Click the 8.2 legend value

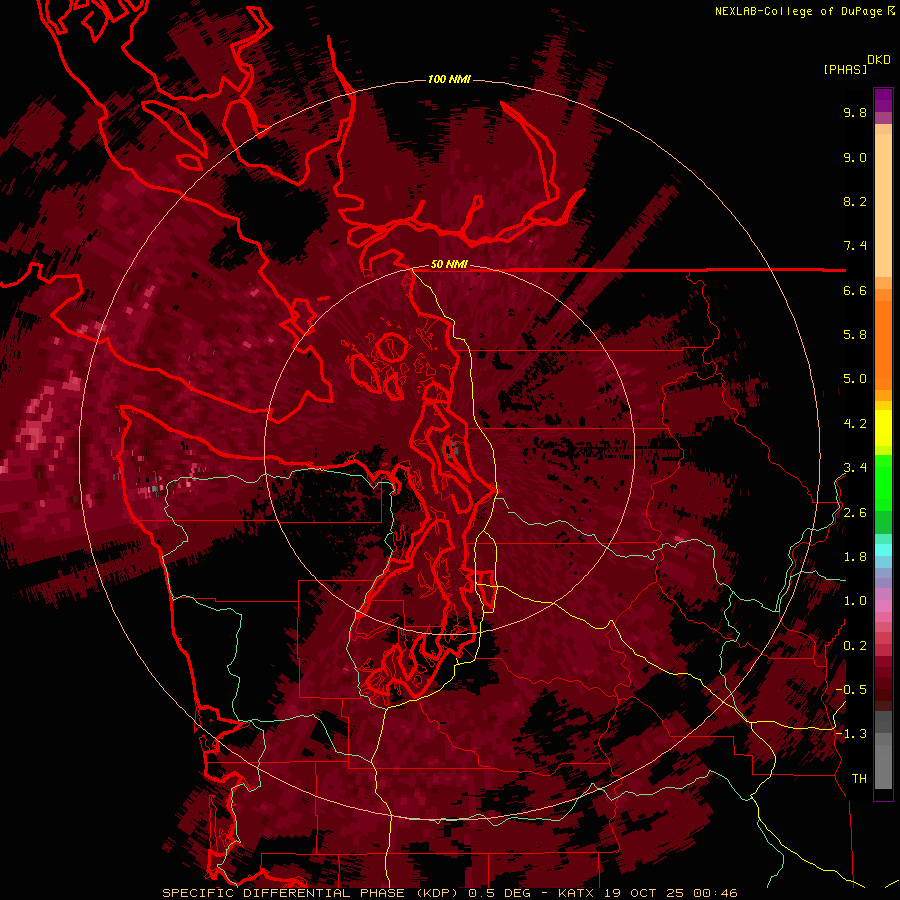point(855,201)
